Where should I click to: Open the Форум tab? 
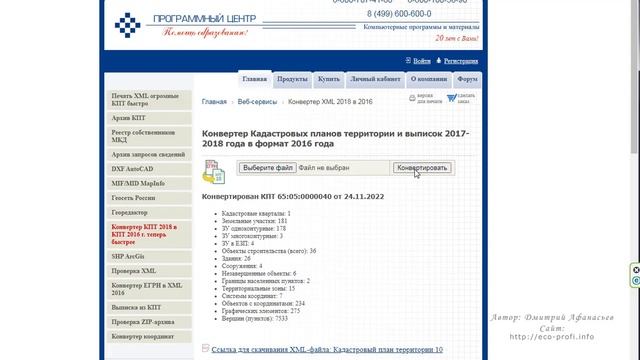(x=467, y=79)
